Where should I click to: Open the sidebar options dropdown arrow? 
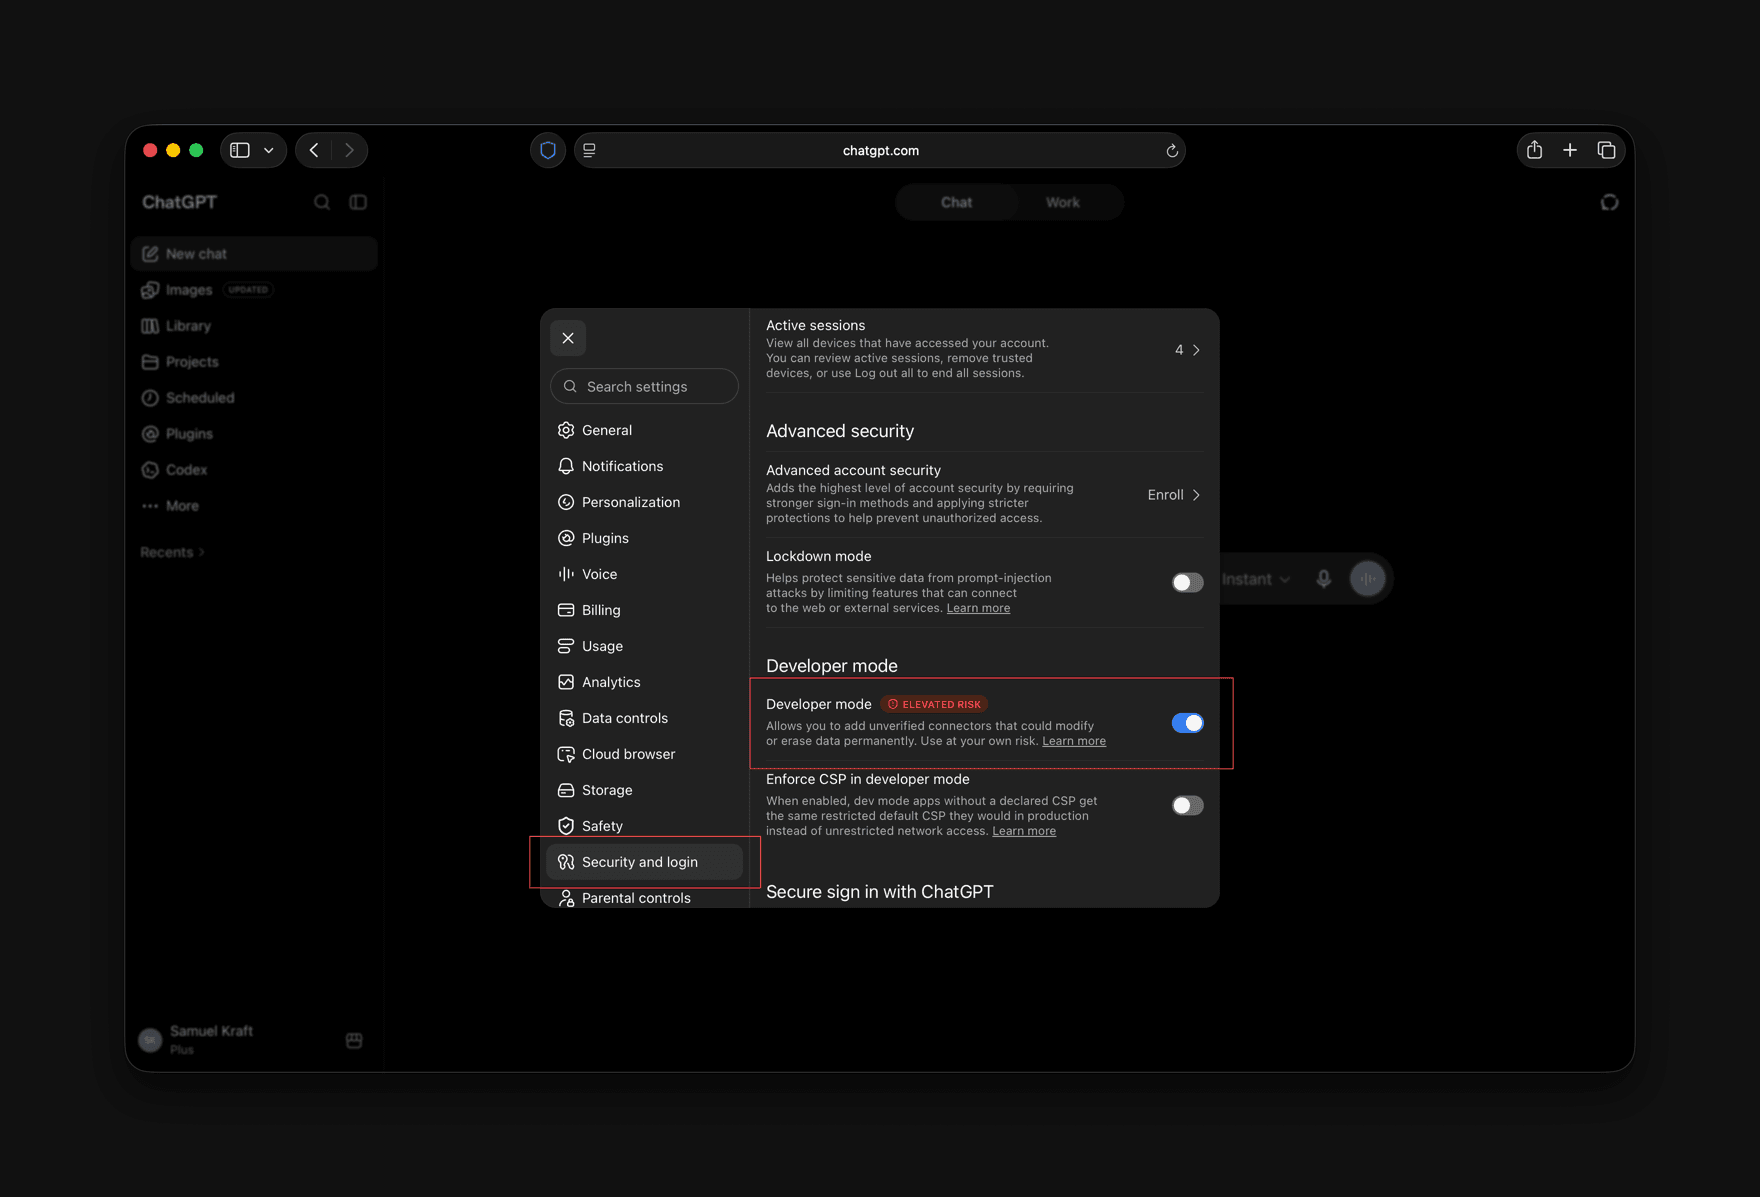pos(269,150)
